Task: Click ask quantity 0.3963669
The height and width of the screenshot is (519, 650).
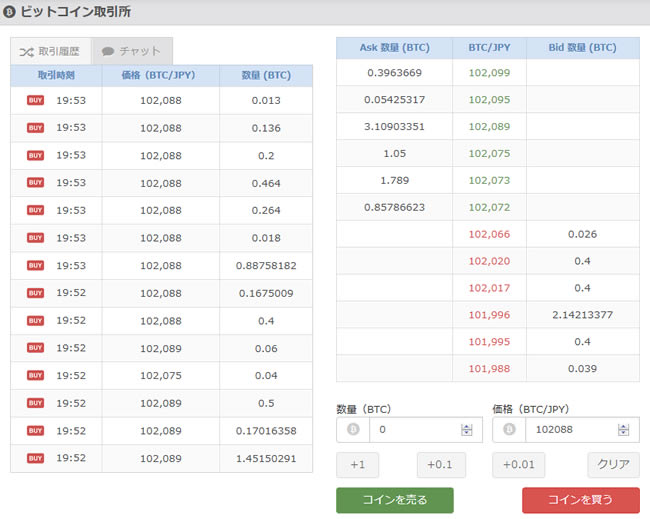Action: 394,73
